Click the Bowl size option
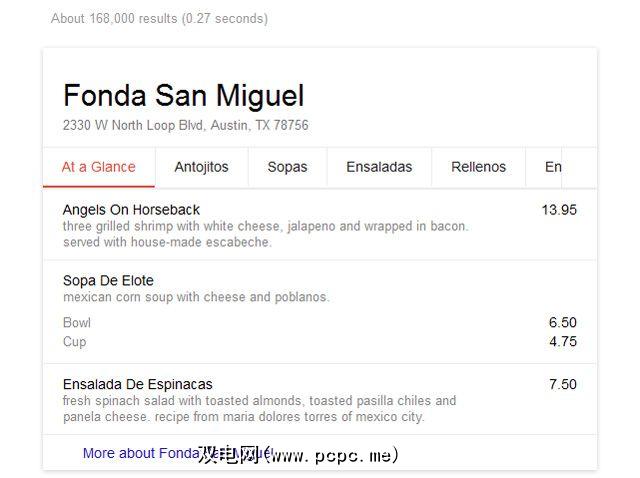This screenshot has width=640, height=478. tap(77, 322)
